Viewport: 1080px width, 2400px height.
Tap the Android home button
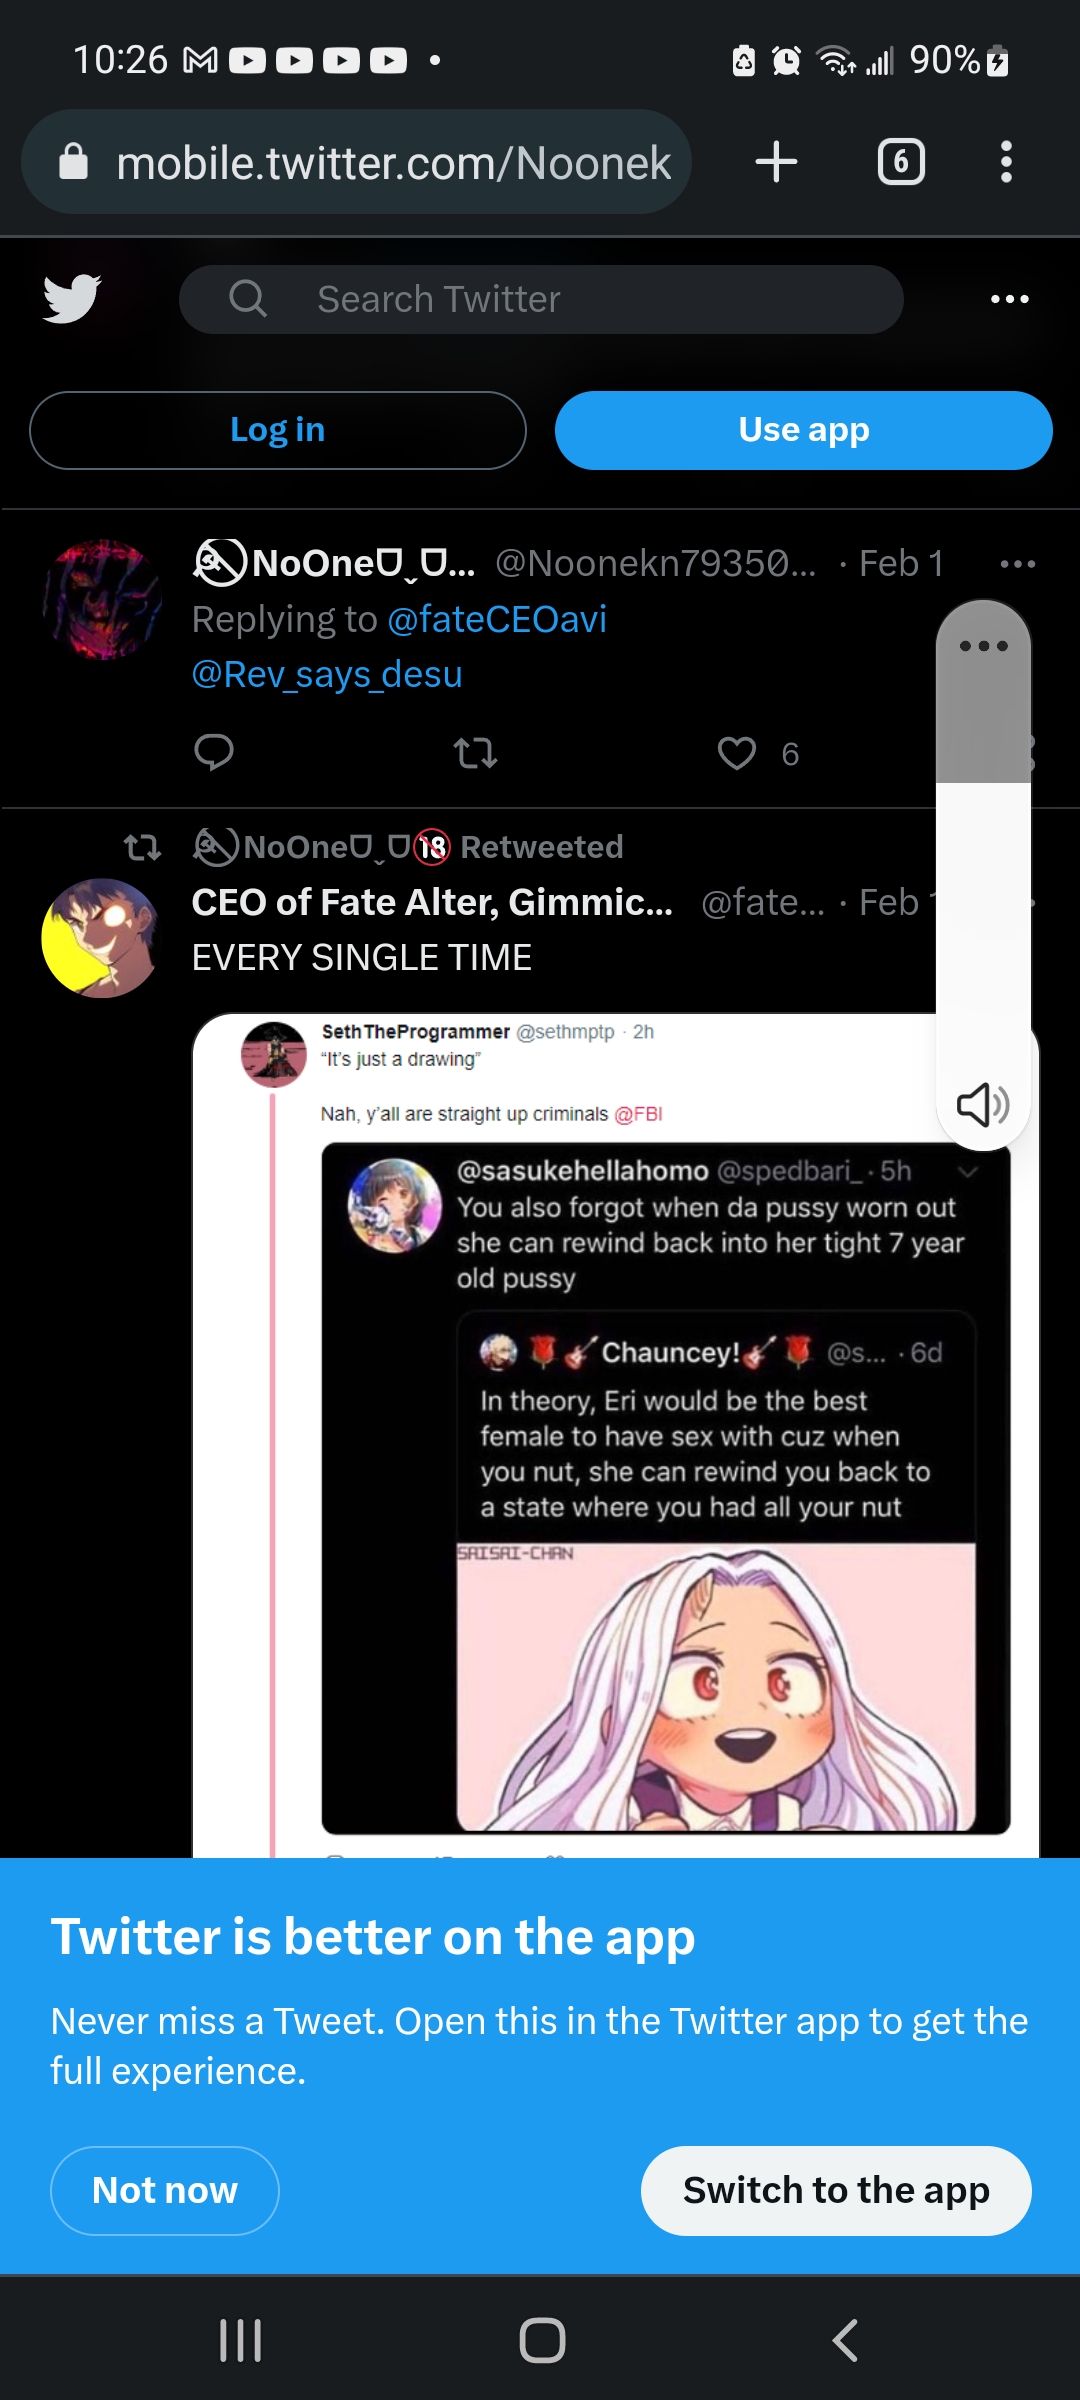[x=542, y=2340]
